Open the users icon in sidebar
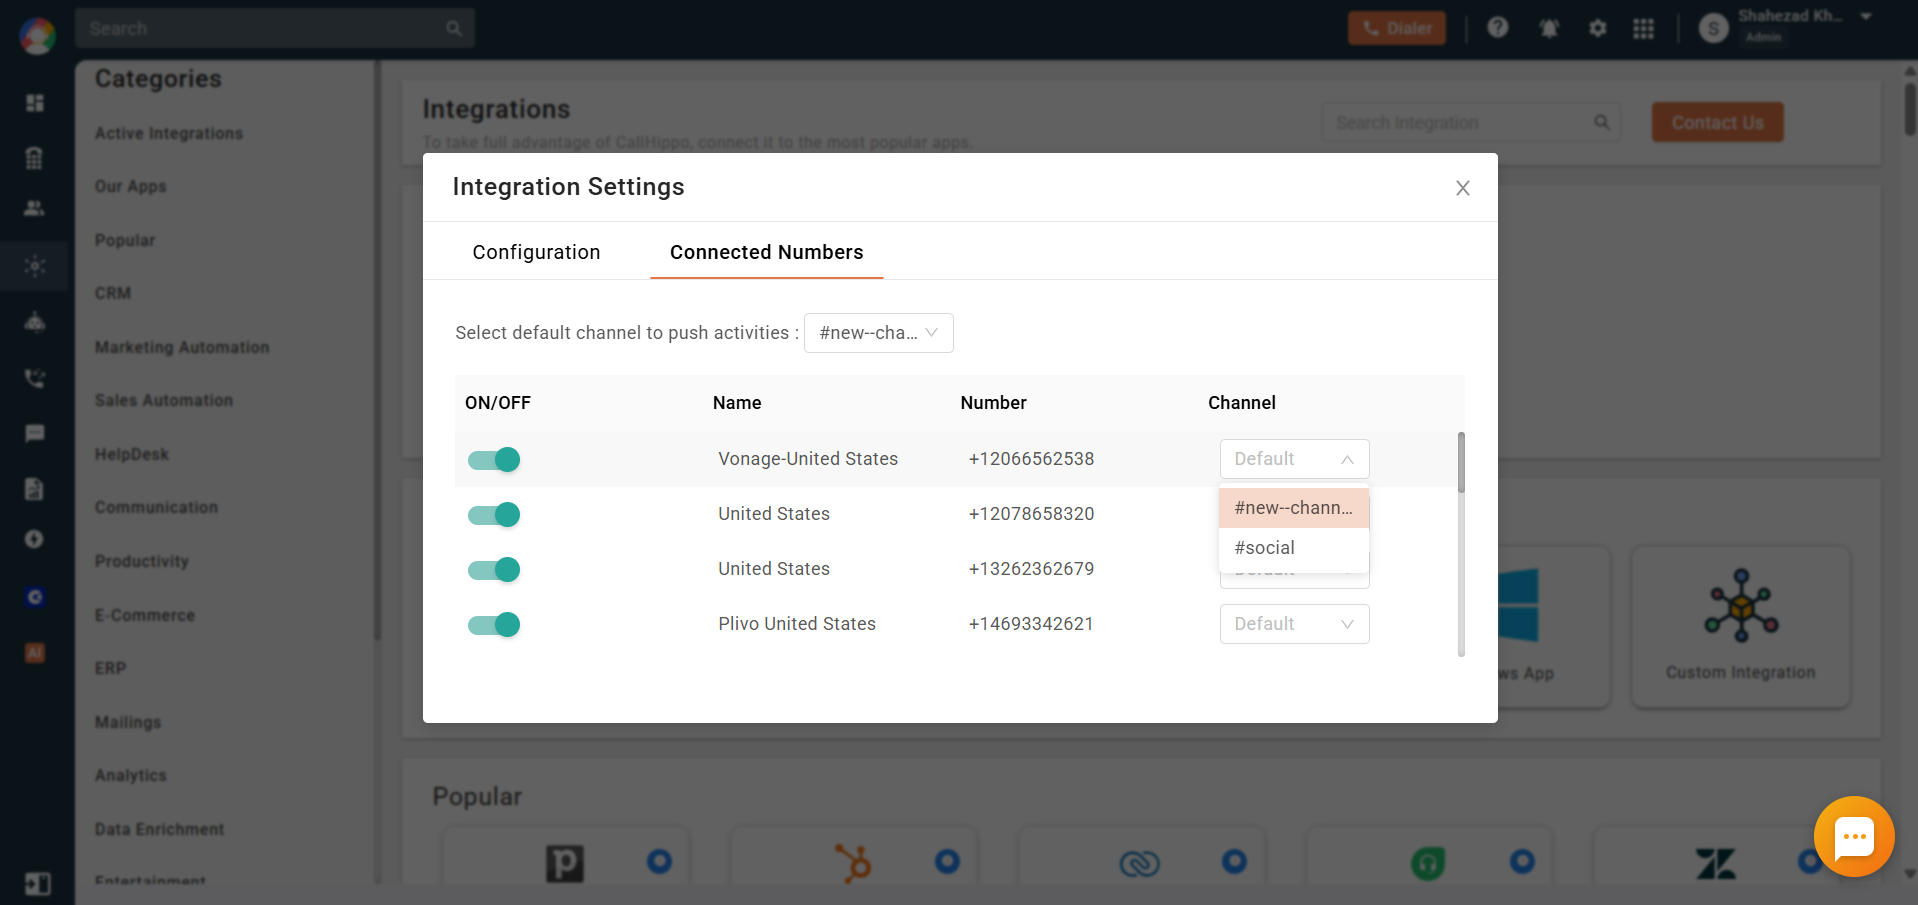This screenshot has height=905, width=1918. click(x=35, y=208)
